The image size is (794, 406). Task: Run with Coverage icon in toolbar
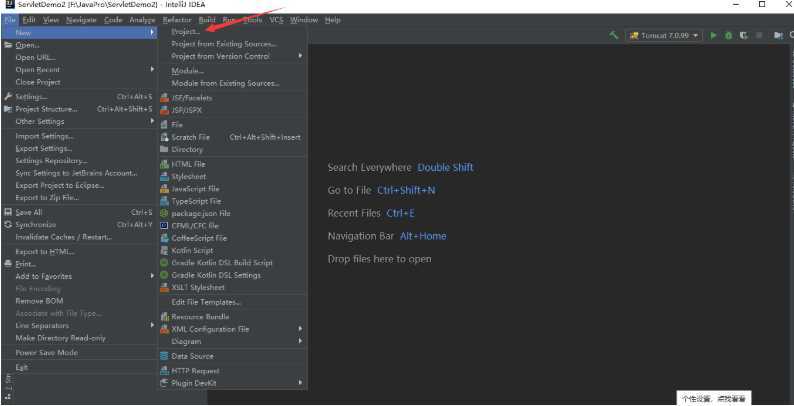744,35
